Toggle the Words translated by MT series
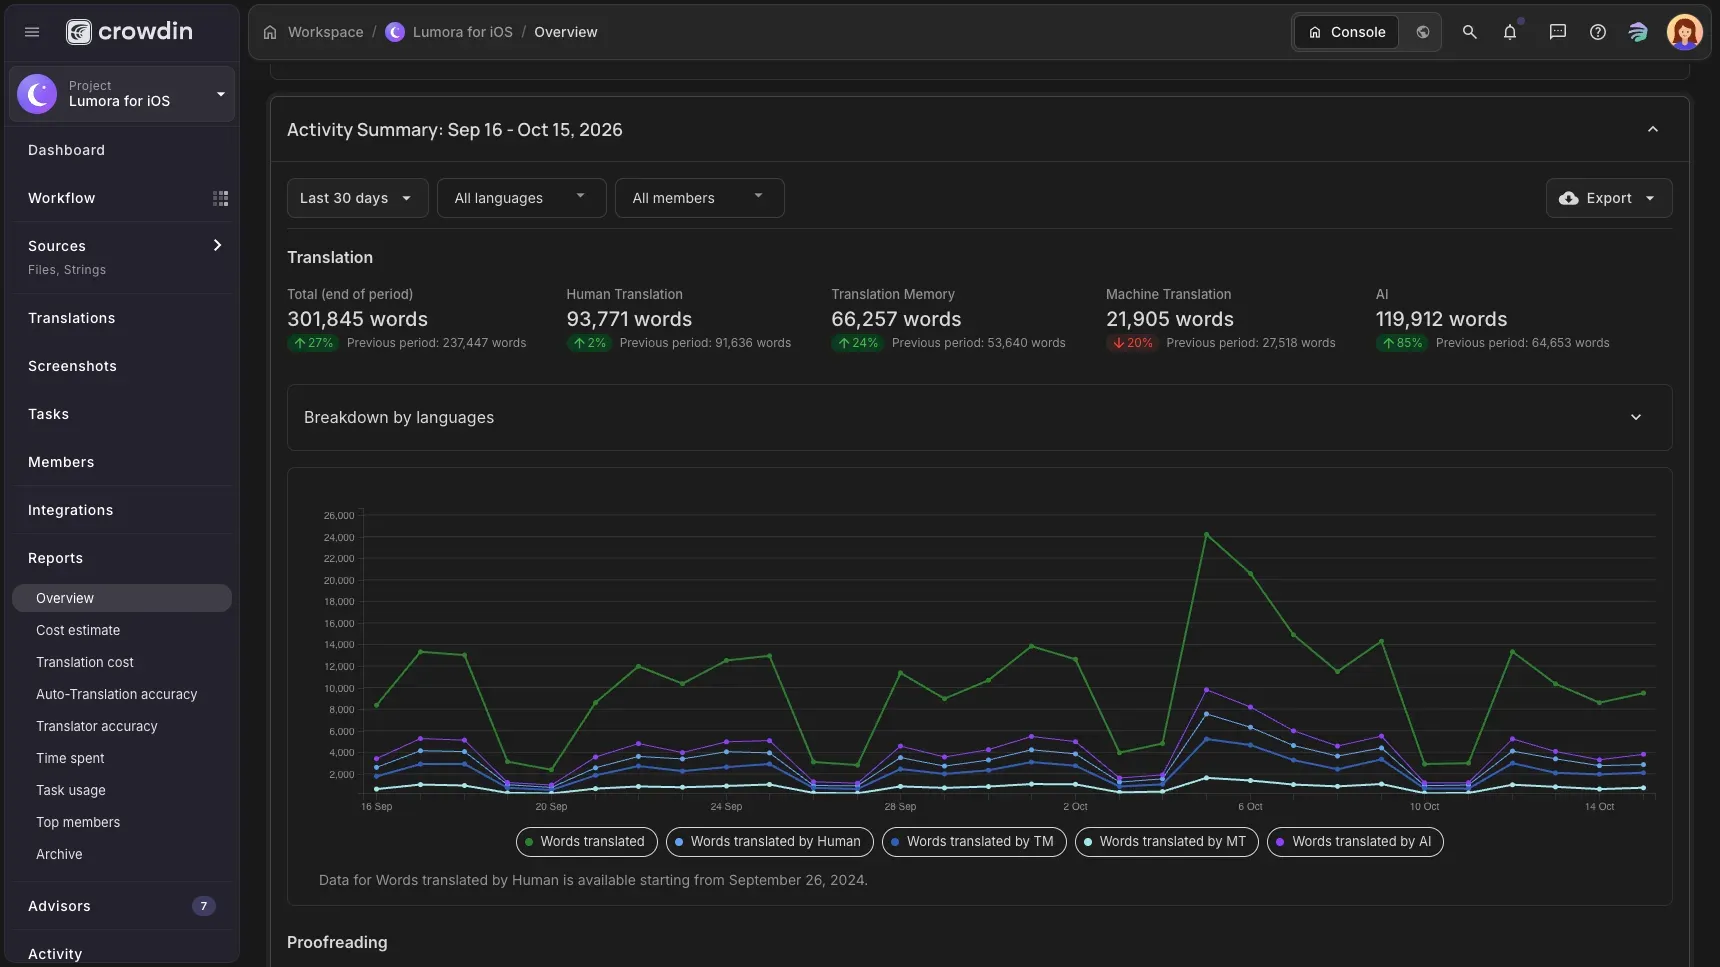This screenshot has width=1720, height=967. 1166,842
